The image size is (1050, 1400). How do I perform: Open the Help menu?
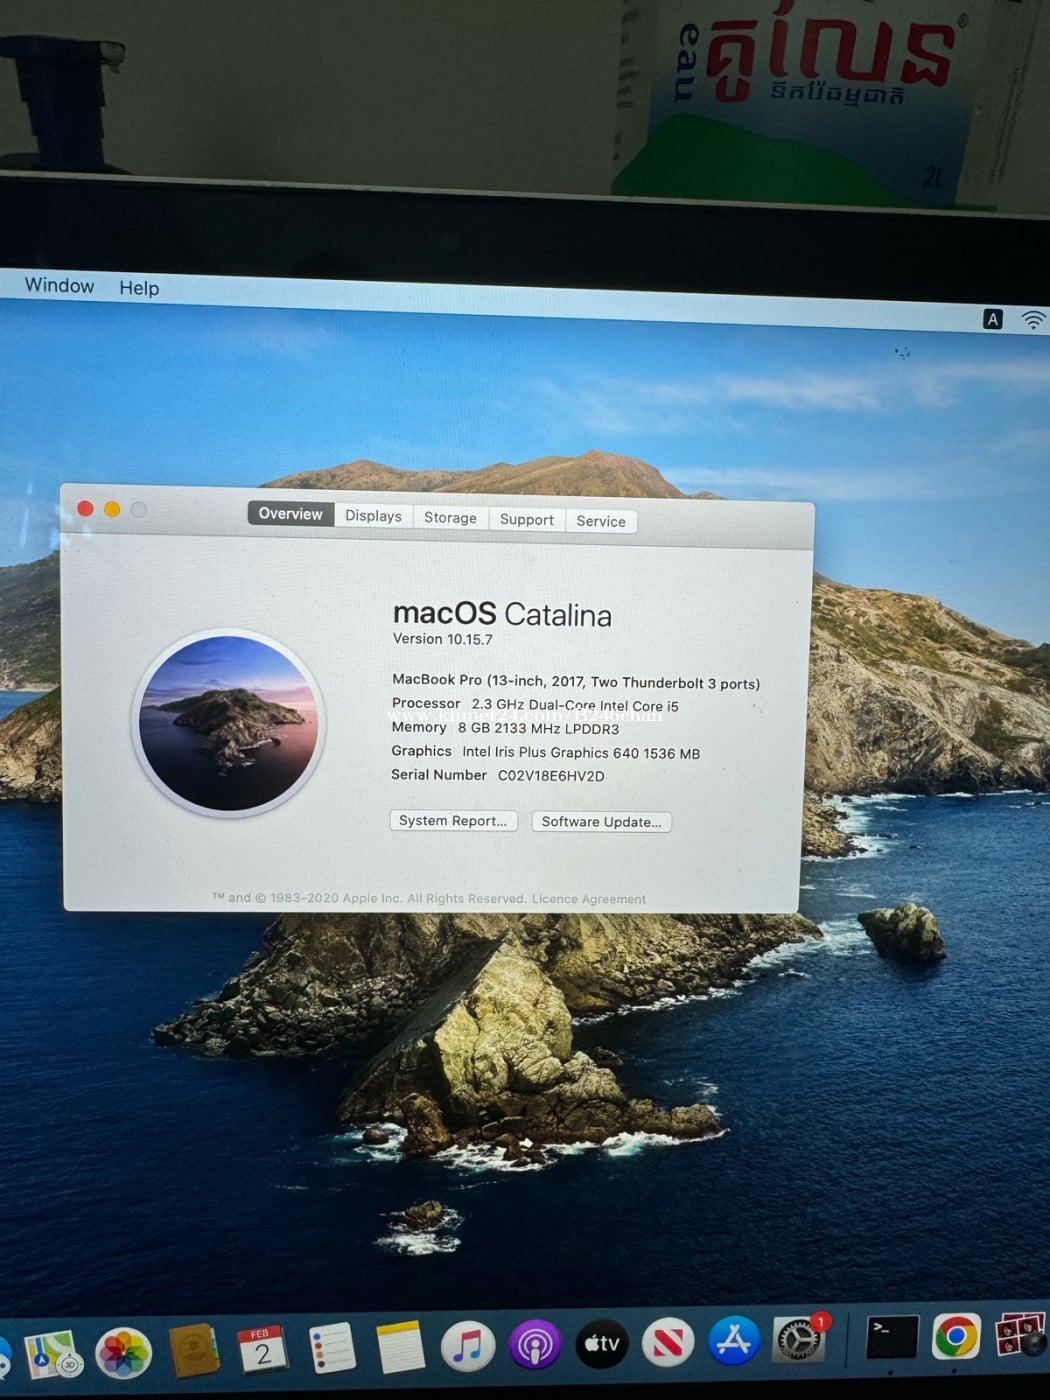tap(139, 288)
